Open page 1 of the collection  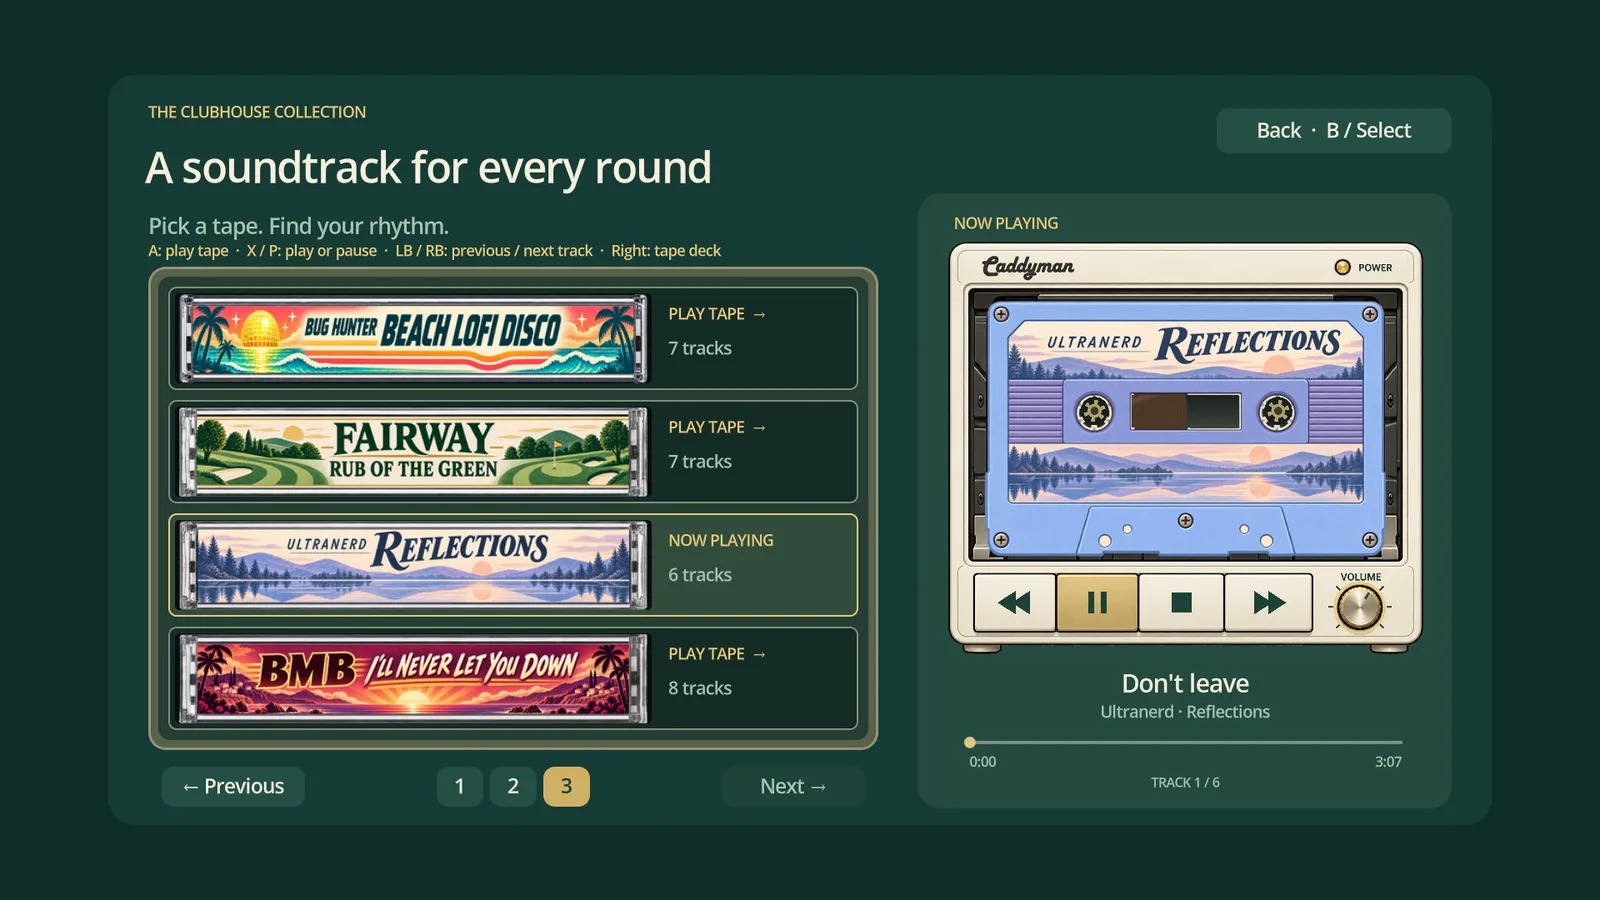[x=460, y=786]
